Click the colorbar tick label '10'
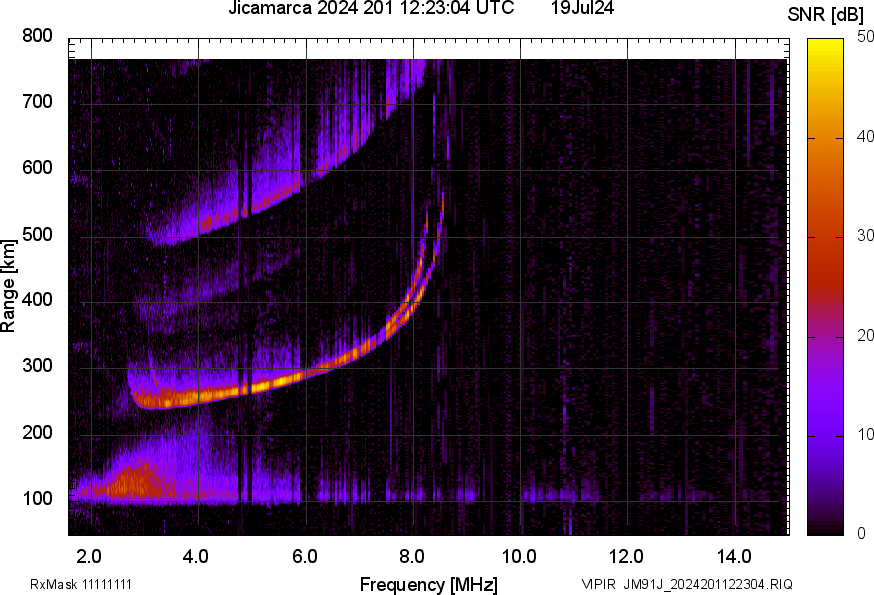This screenshot has width=874, height=595. (865, 434)
